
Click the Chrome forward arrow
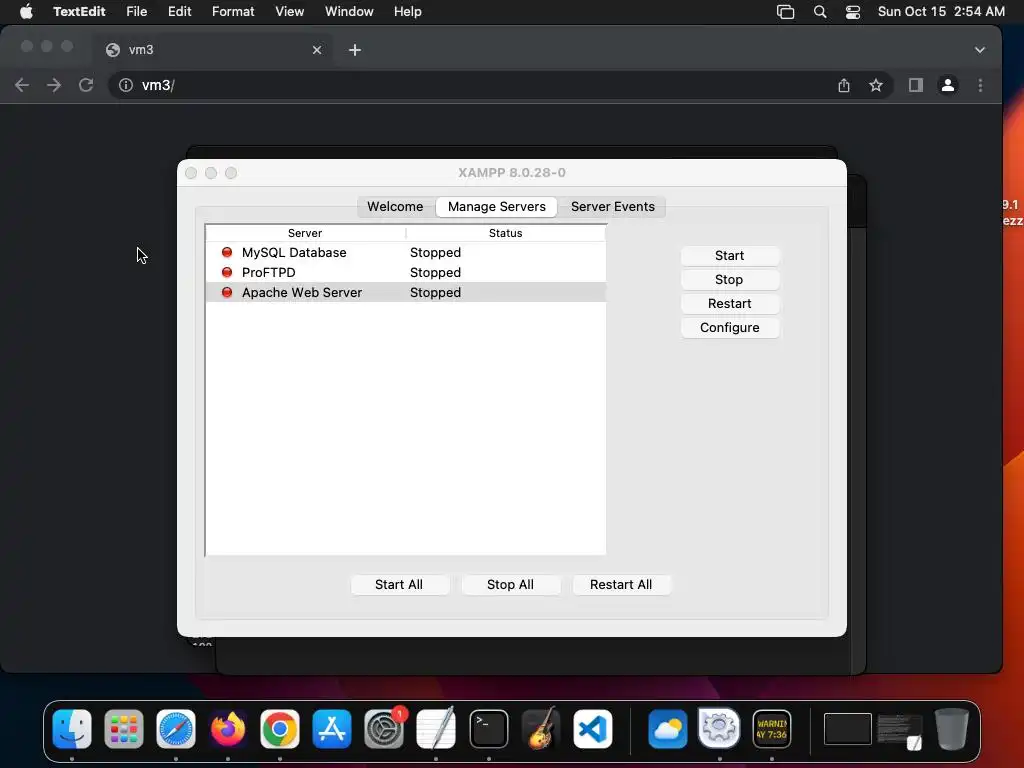click(54, 85)
